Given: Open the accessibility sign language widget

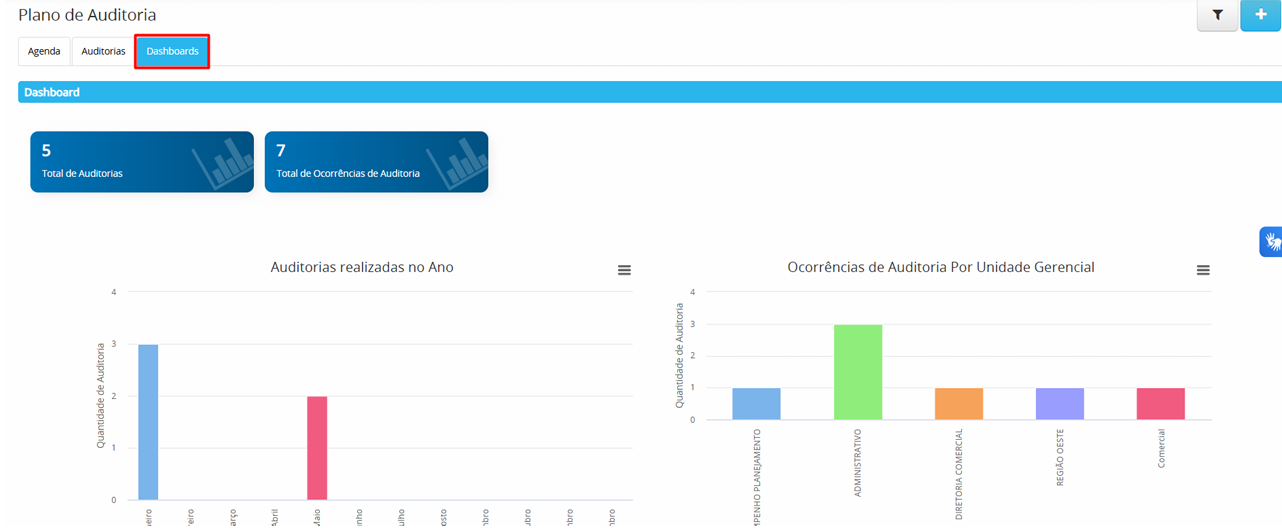Looking at the screenshot, I should point(1270,242).
